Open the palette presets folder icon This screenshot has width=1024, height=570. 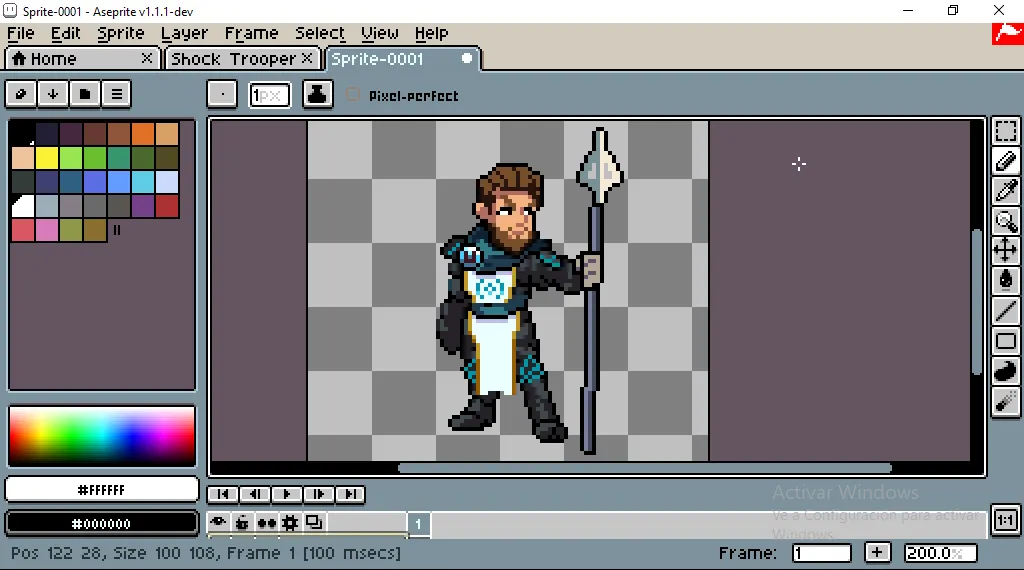(x=85, y=94)
